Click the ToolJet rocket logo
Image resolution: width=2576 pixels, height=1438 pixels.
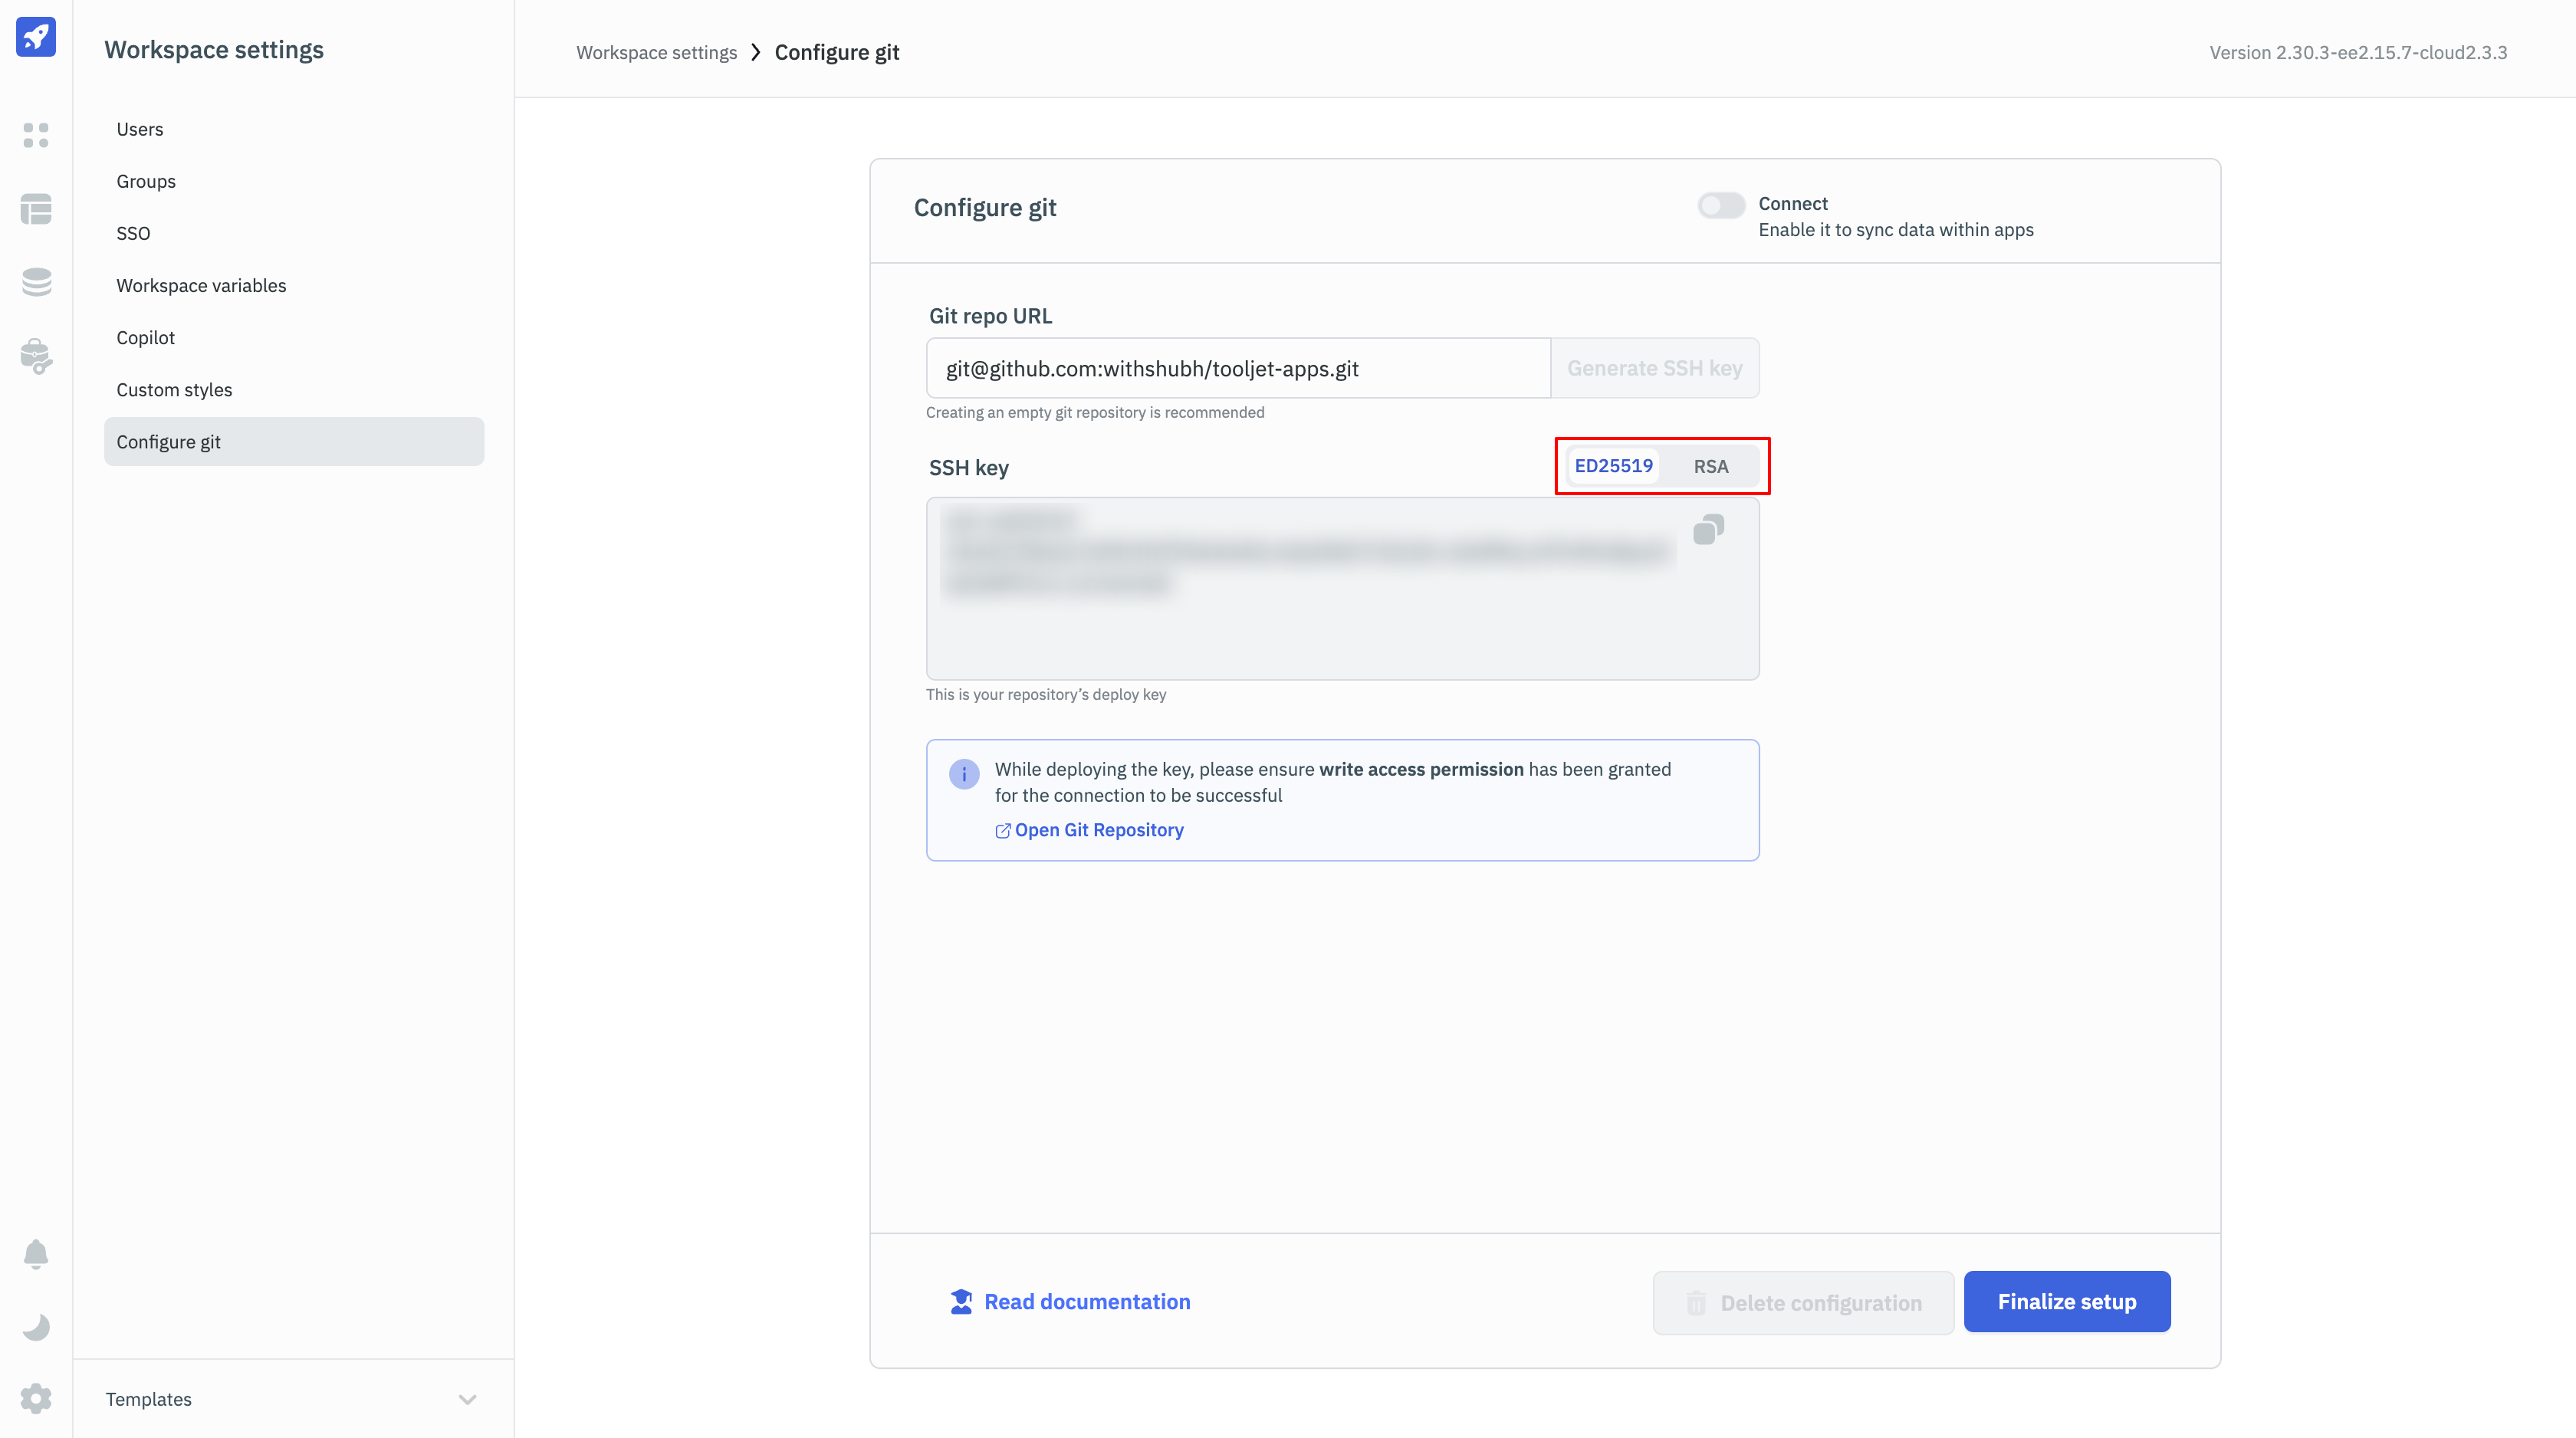click(36, 38)
